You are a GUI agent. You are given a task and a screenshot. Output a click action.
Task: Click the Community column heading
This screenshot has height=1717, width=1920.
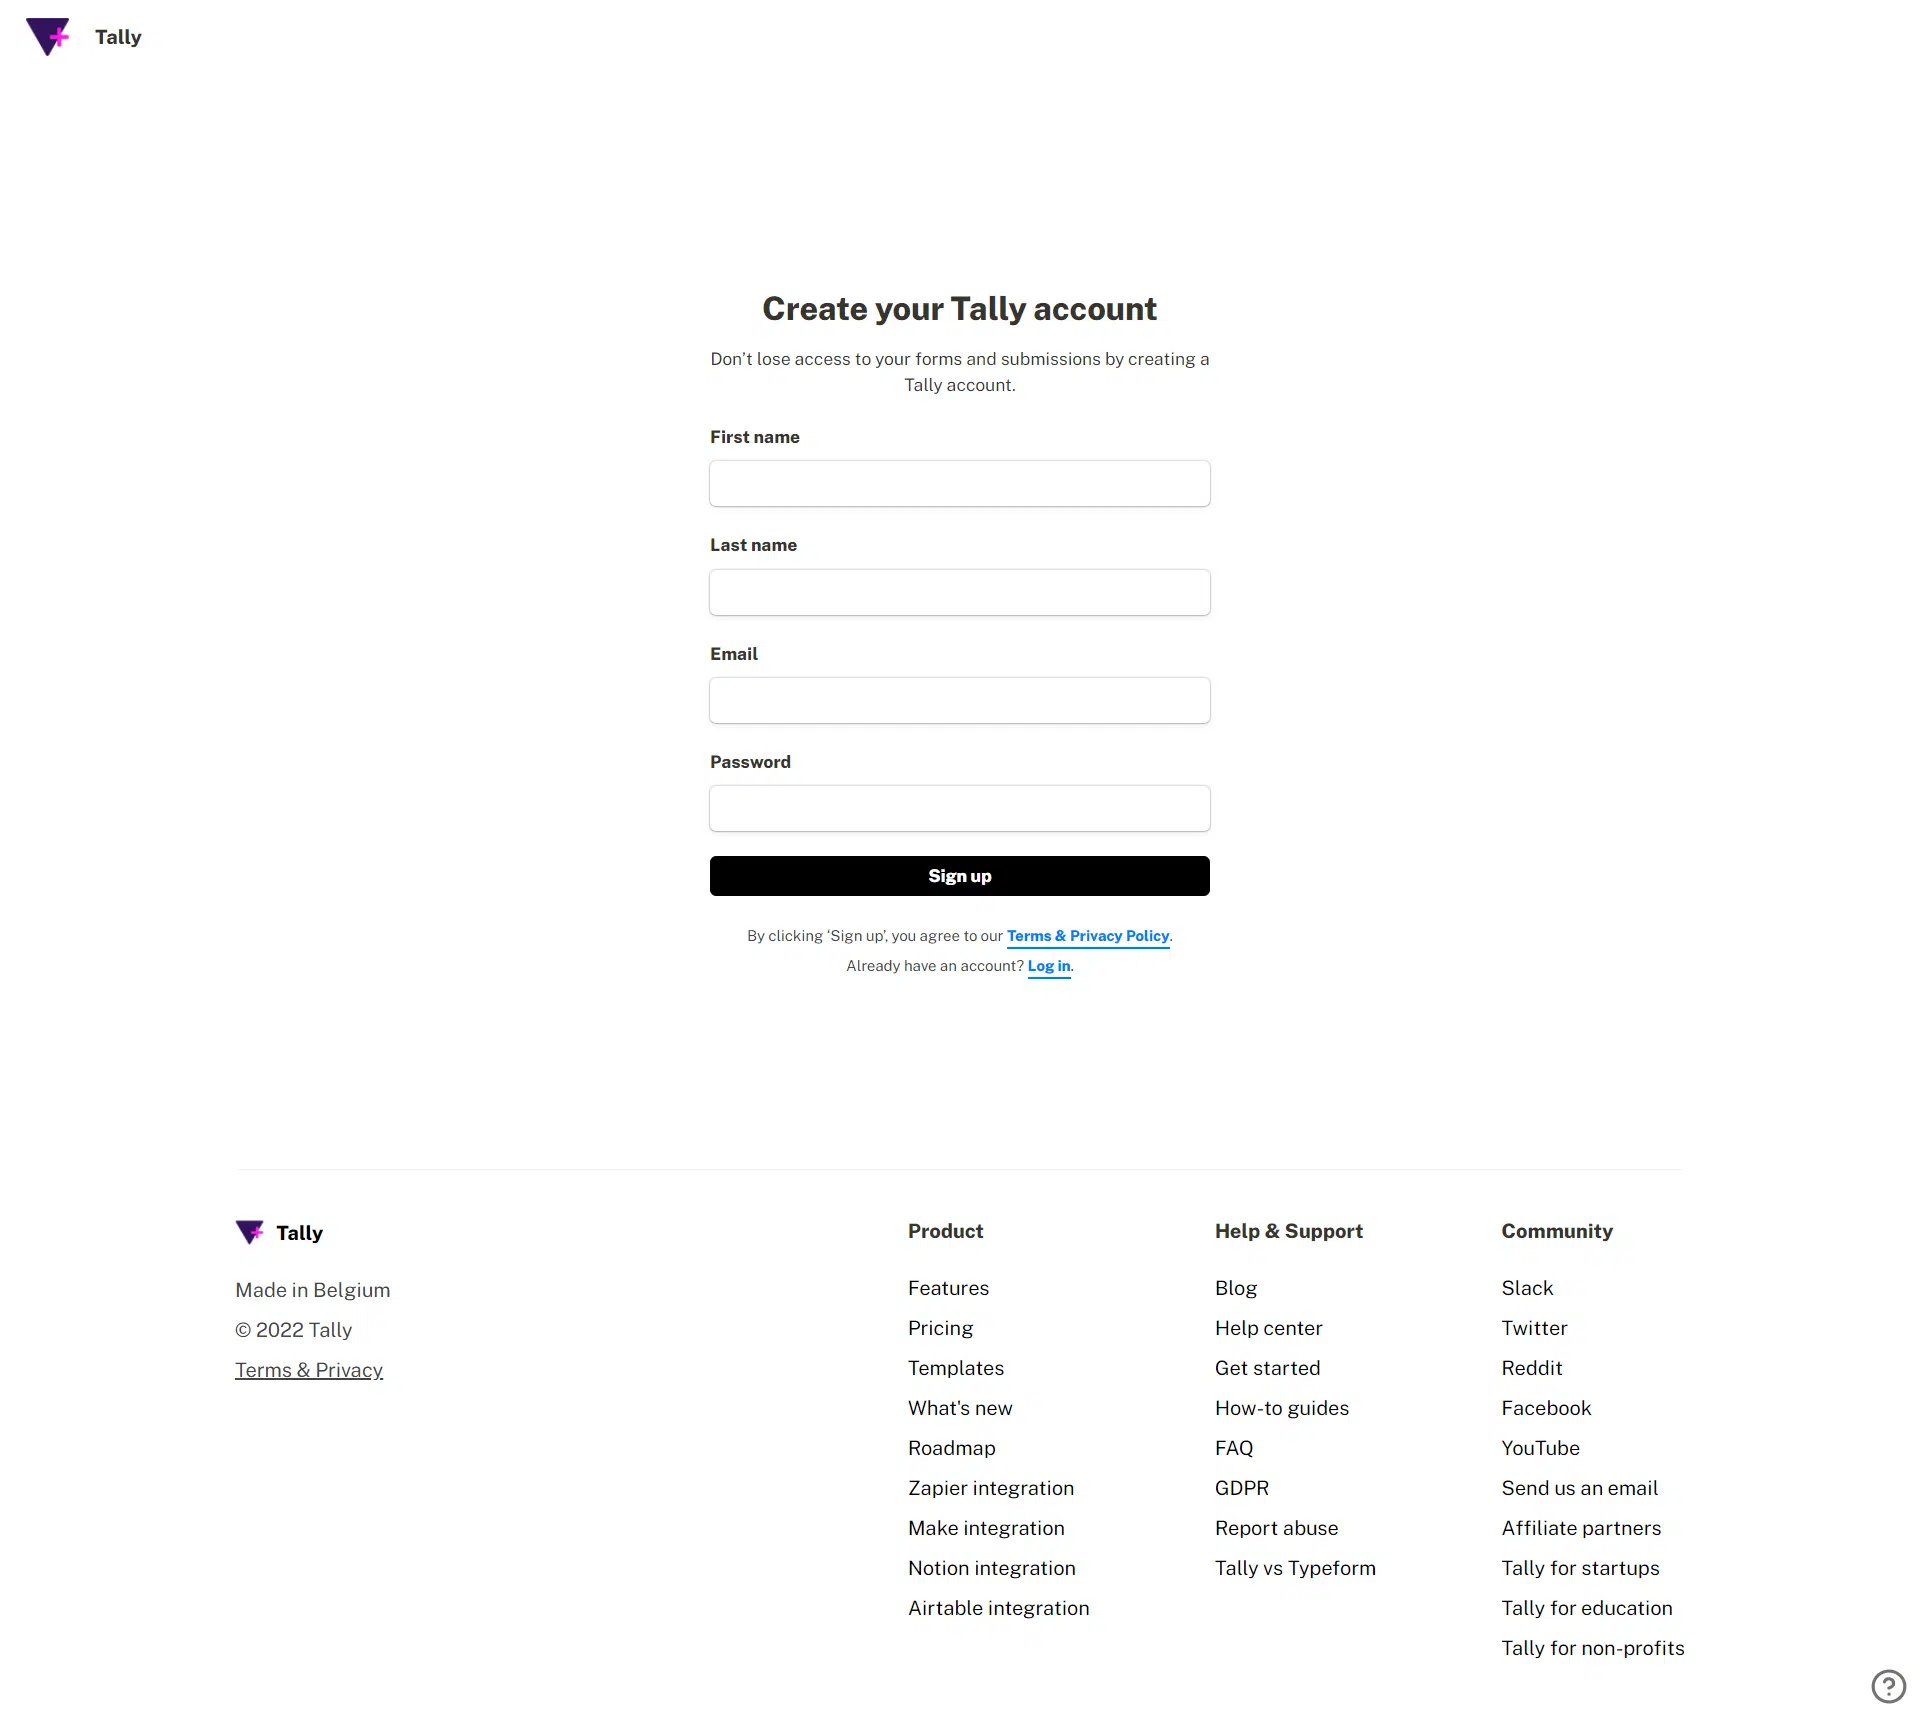pos(1557,1231)
